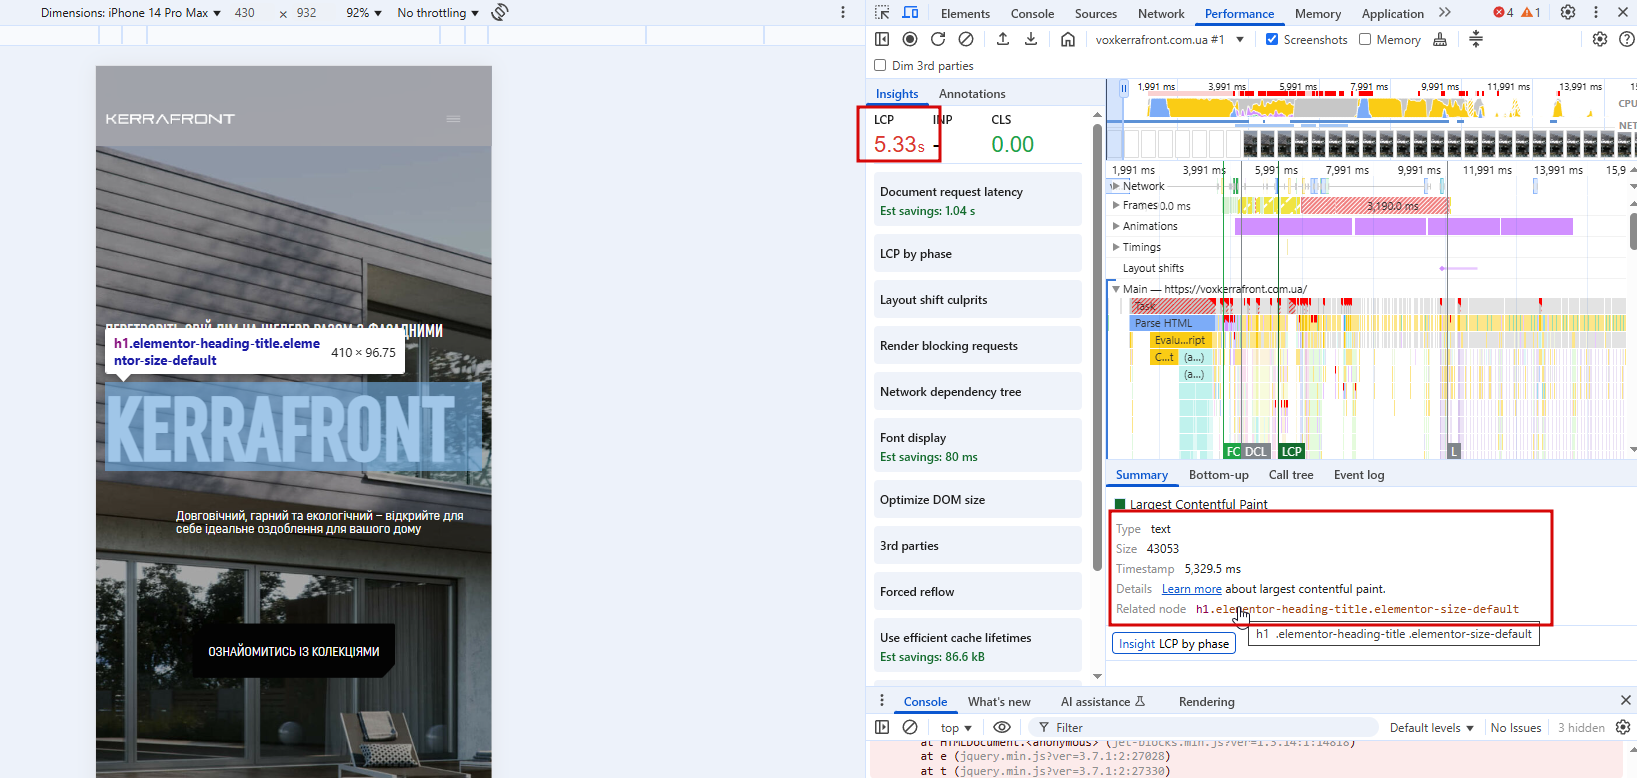Image resolution: width=1637 pixels, height=778 pixels.
Task: Click the related node h1.elementor-heading-title link
Action: point(1357,609)
